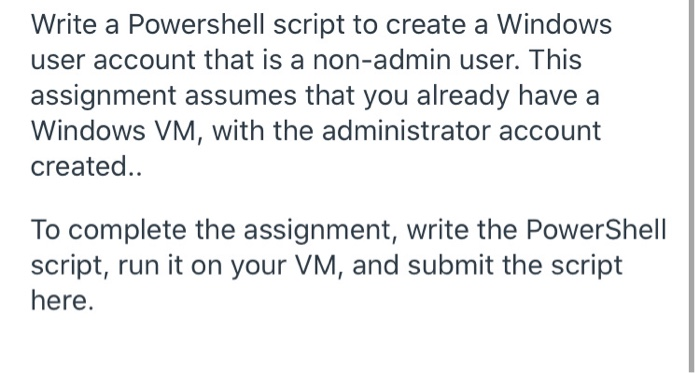Click the word "here." at the end
Image resolution: width=700 pixels, height=373 pixels.
pyautogui.click(x=62, y=300)
